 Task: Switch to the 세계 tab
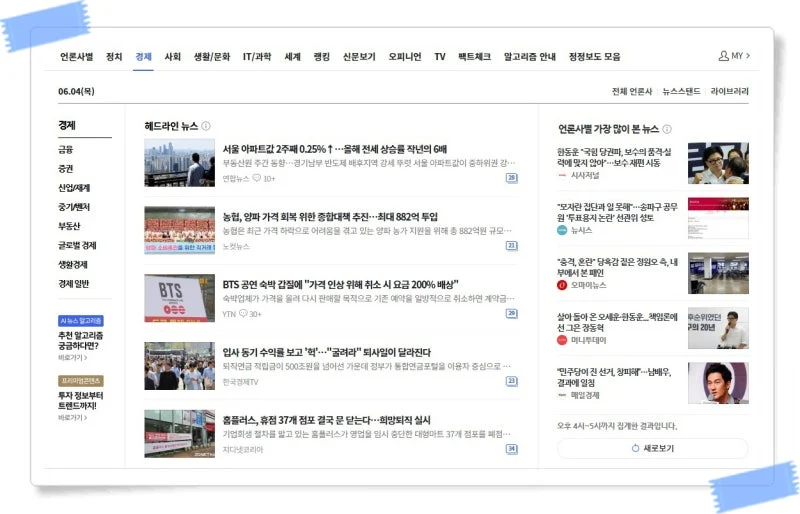click(292, 57)
